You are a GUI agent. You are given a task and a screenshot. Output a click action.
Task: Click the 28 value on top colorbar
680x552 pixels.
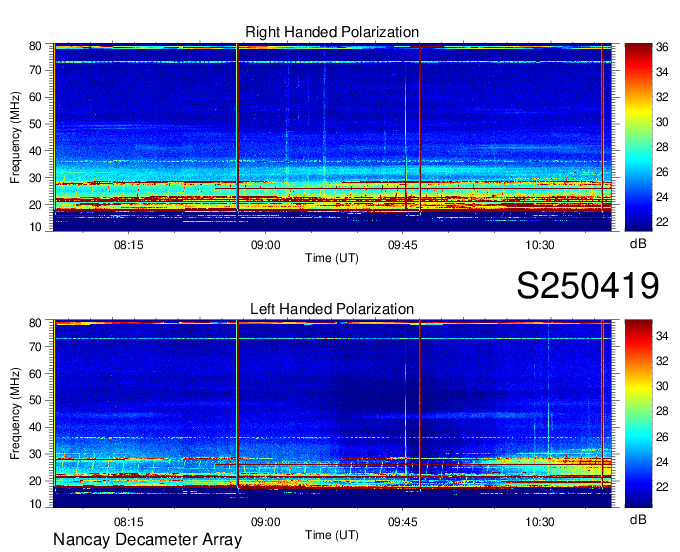click(x=662, y=147)
